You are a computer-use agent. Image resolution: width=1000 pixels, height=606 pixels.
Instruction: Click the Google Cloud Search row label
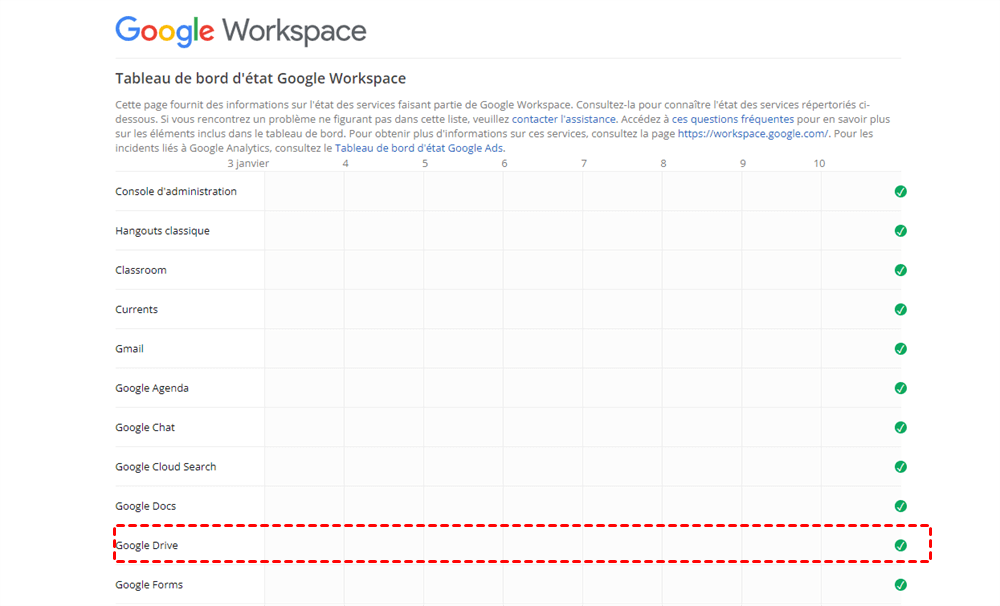click(165, 467)
